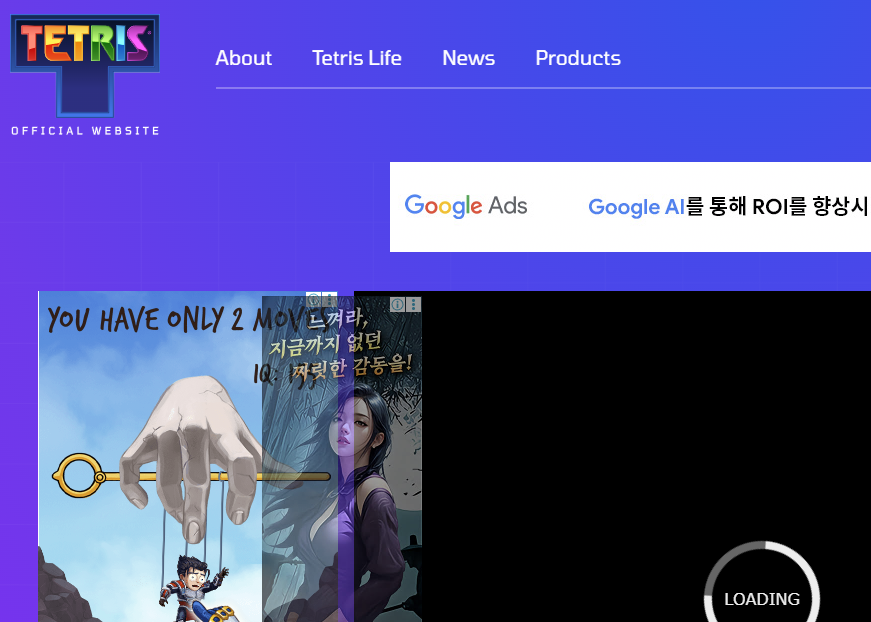Open the Products menu
The height and width of the screenshot is (622, 871).
click(x=578, y=58)
